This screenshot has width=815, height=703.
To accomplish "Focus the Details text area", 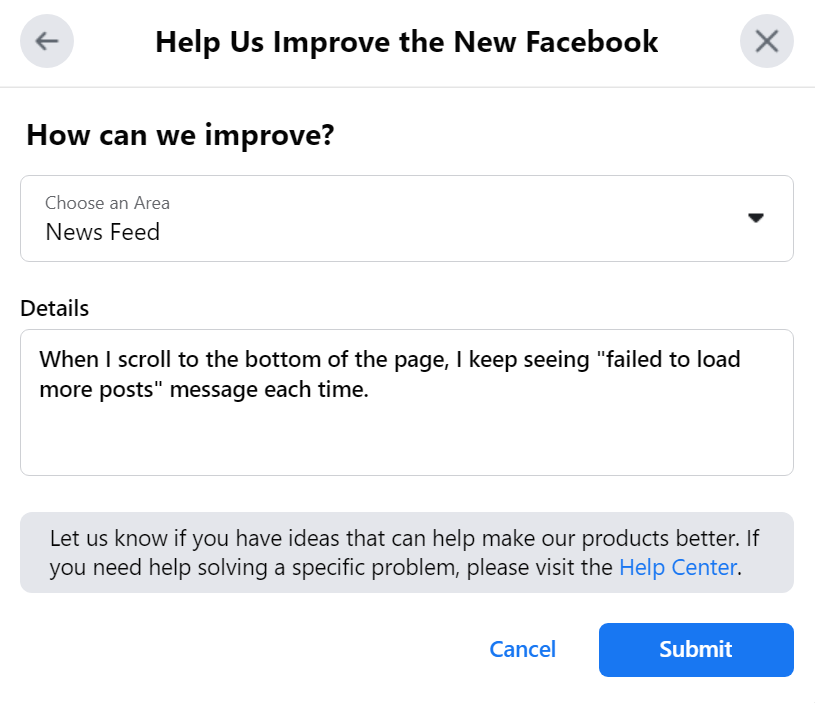I will (406, 430).
